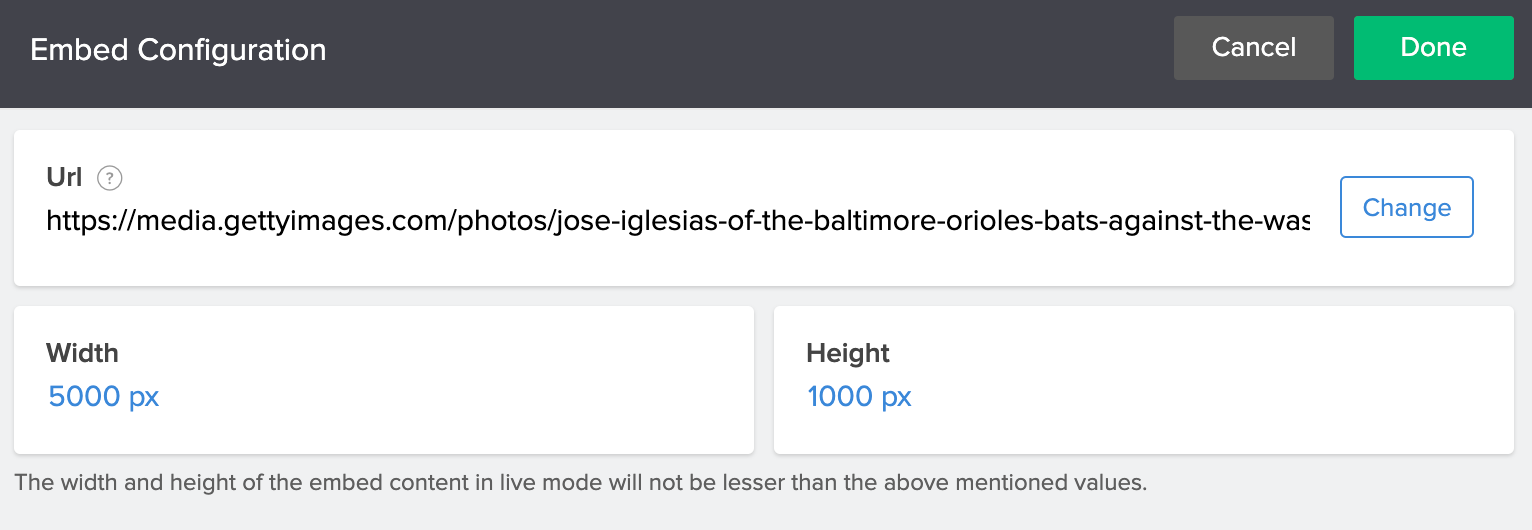The image size is (1532, 530).
Task: Select the gettyimages embed URL text
Action: (678, 221)
